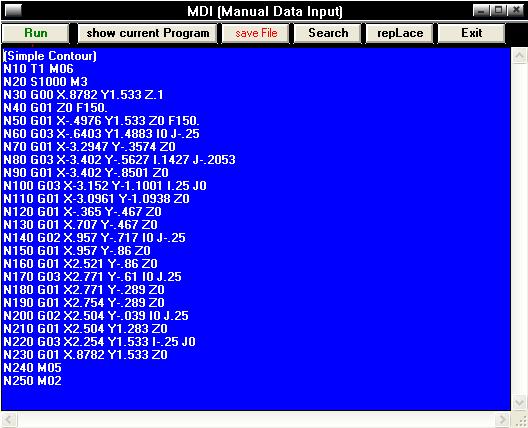Minimize the MDI window
The width and height of the screenshot is (528, 428).
point(481,11)
